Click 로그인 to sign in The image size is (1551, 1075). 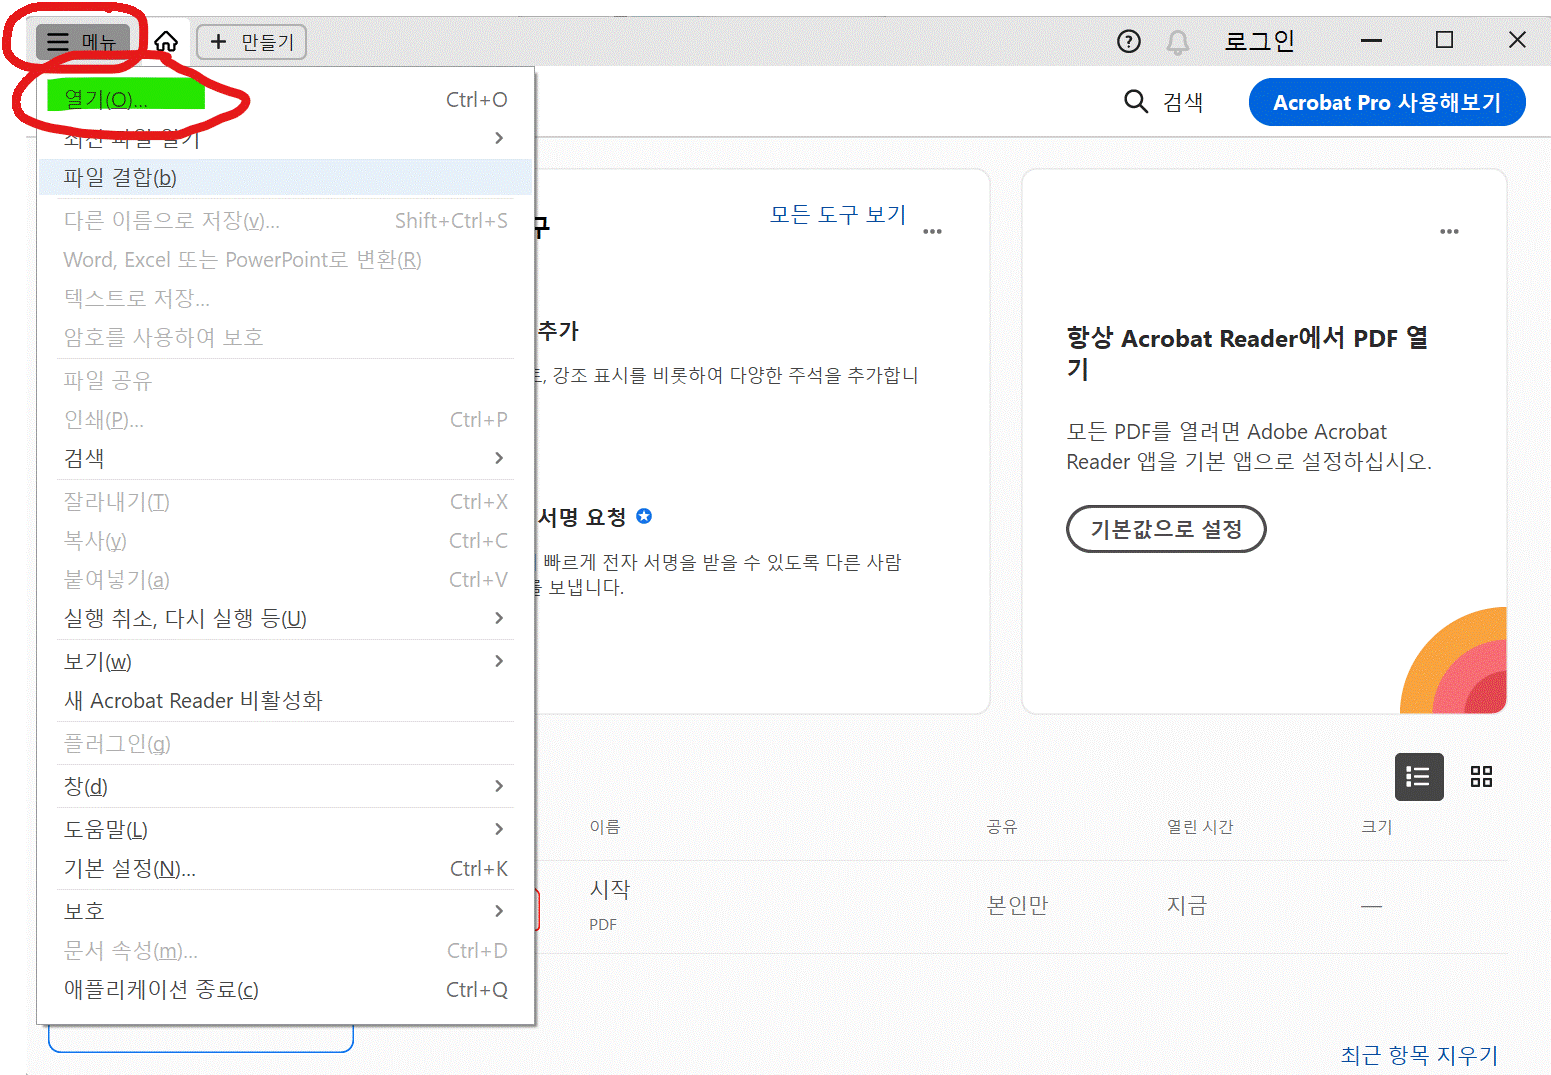(x=1259, y=41)
